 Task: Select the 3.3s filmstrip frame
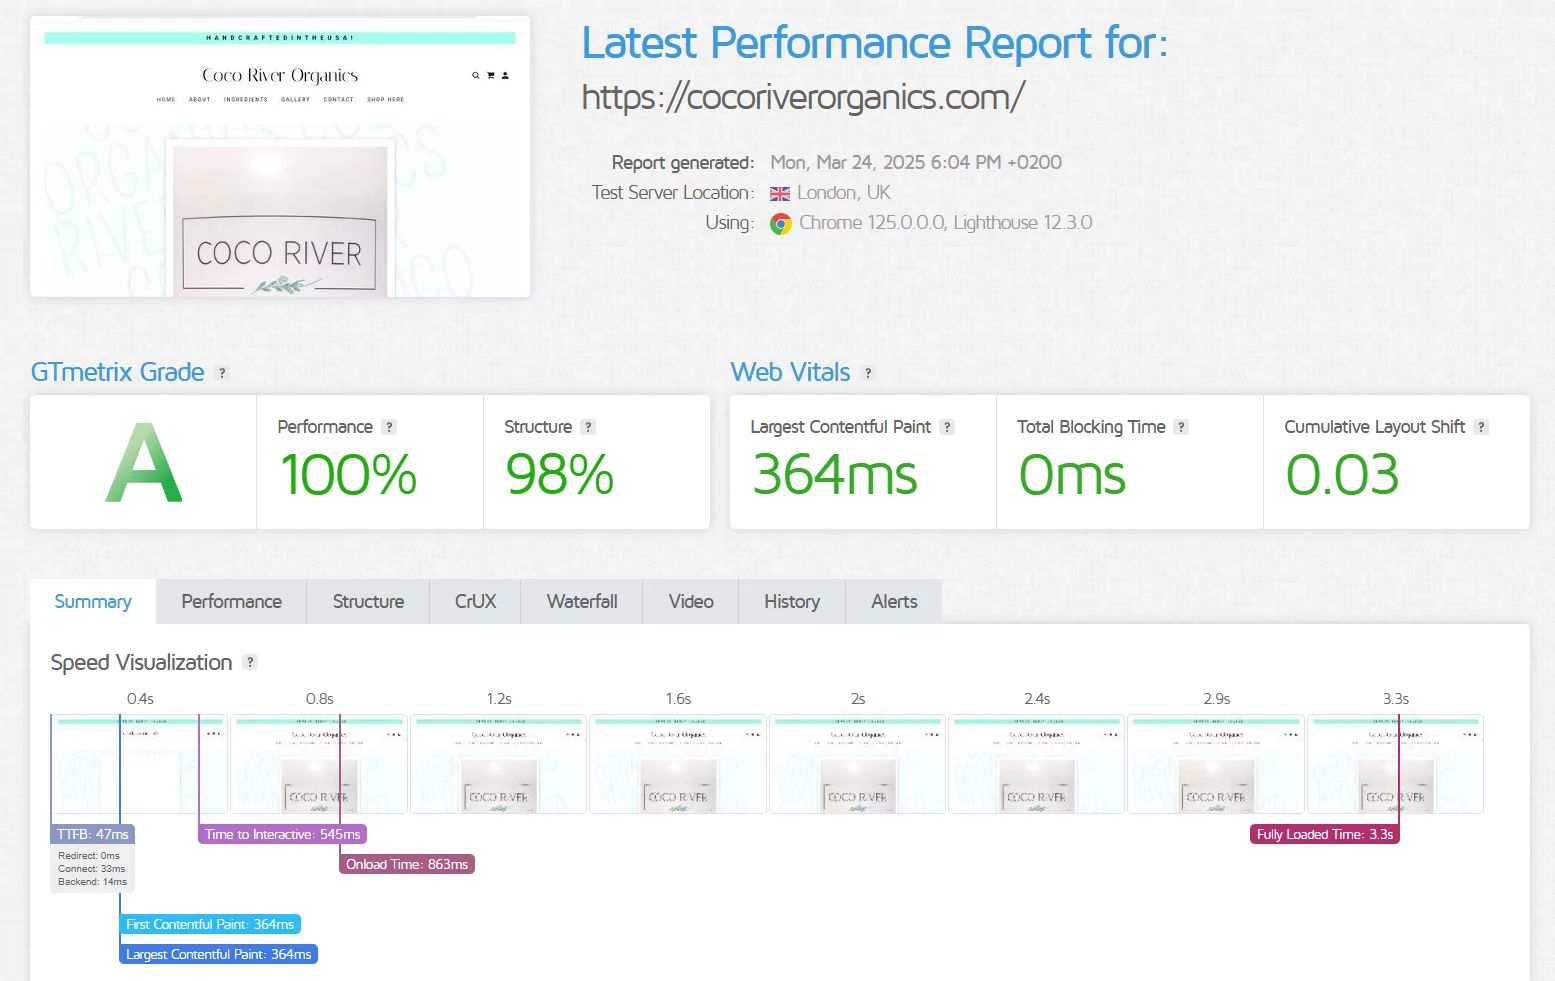point(1395,764)
